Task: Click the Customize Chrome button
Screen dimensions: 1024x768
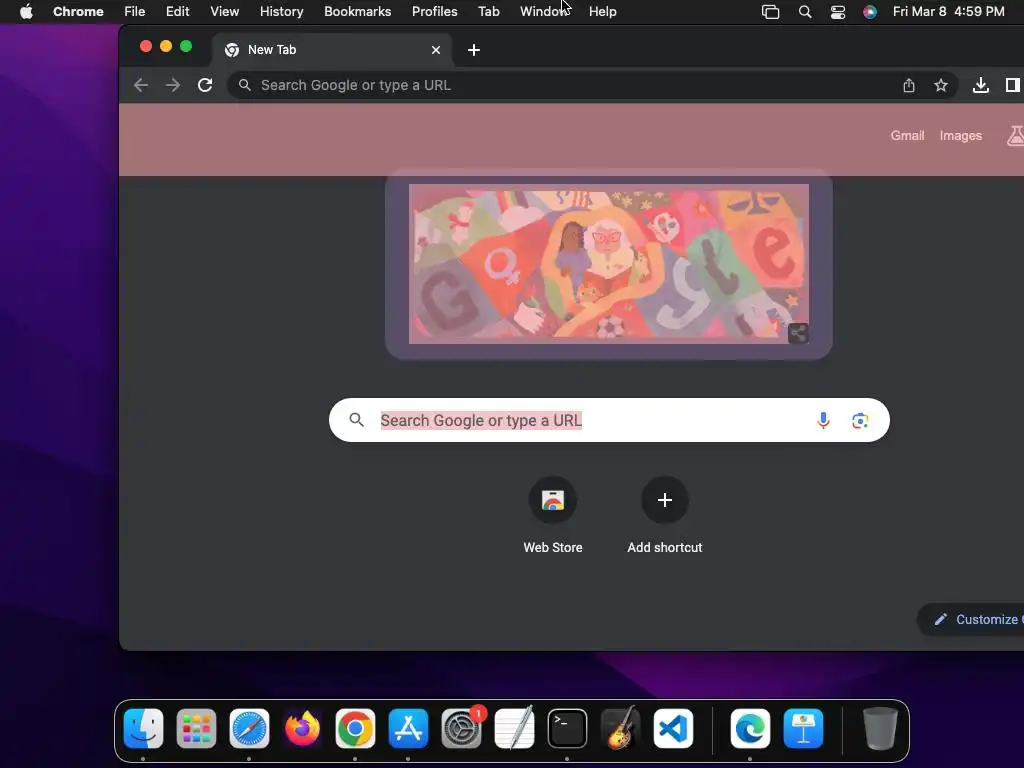Action: tap(972, 619)
